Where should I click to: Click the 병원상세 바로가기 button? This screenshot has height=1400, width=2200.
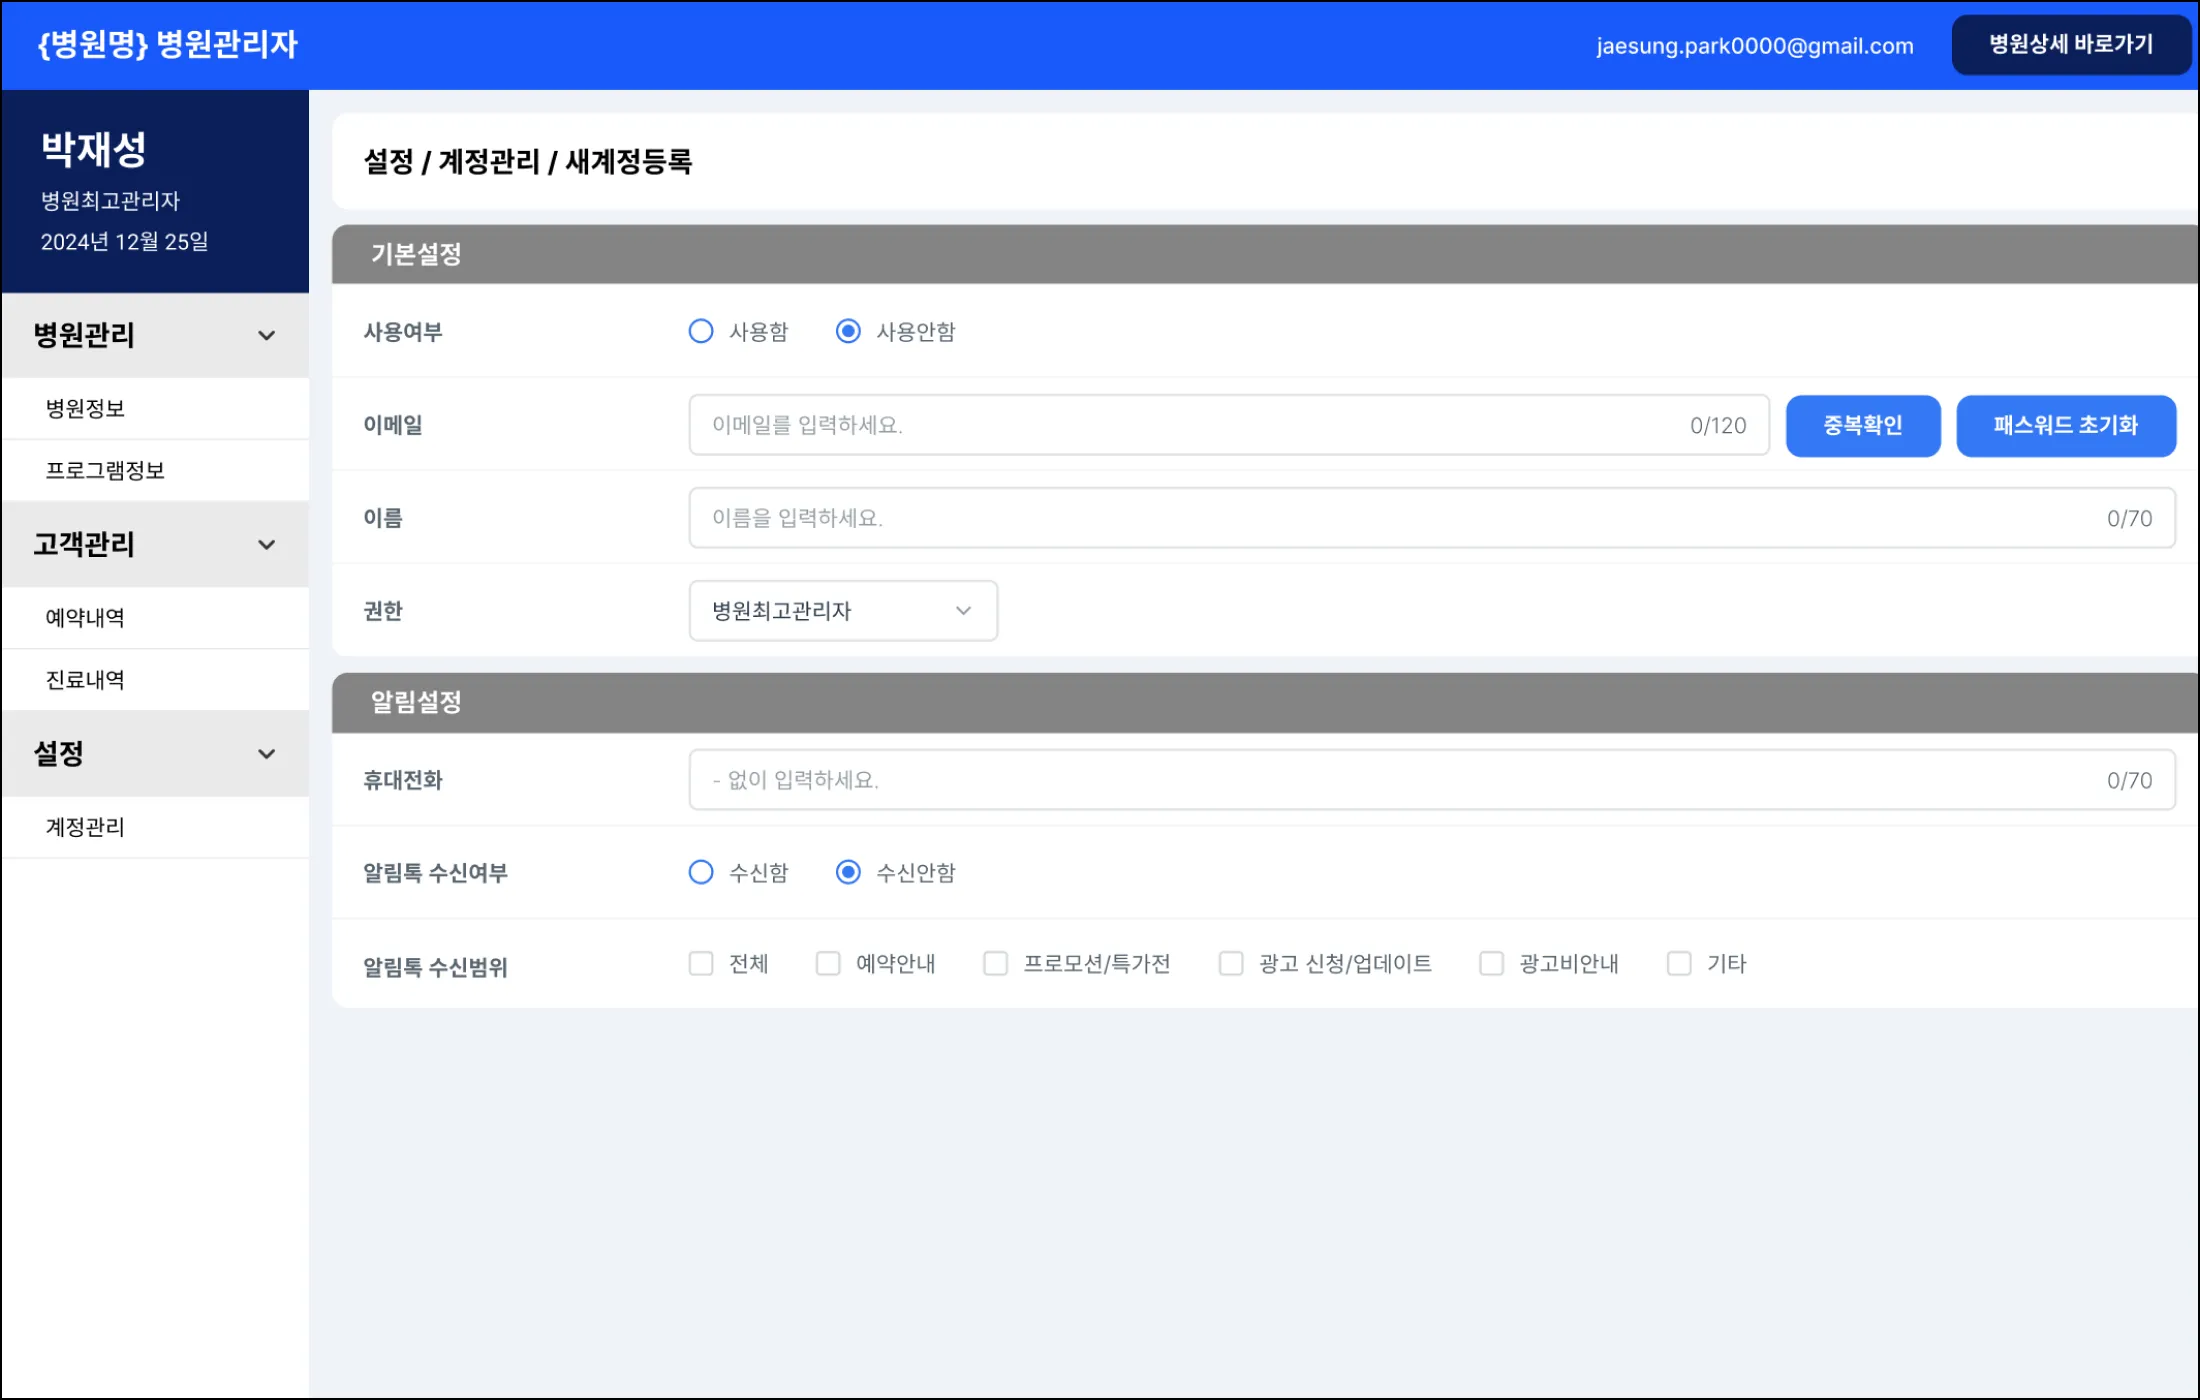click(x=2070, y=45)
